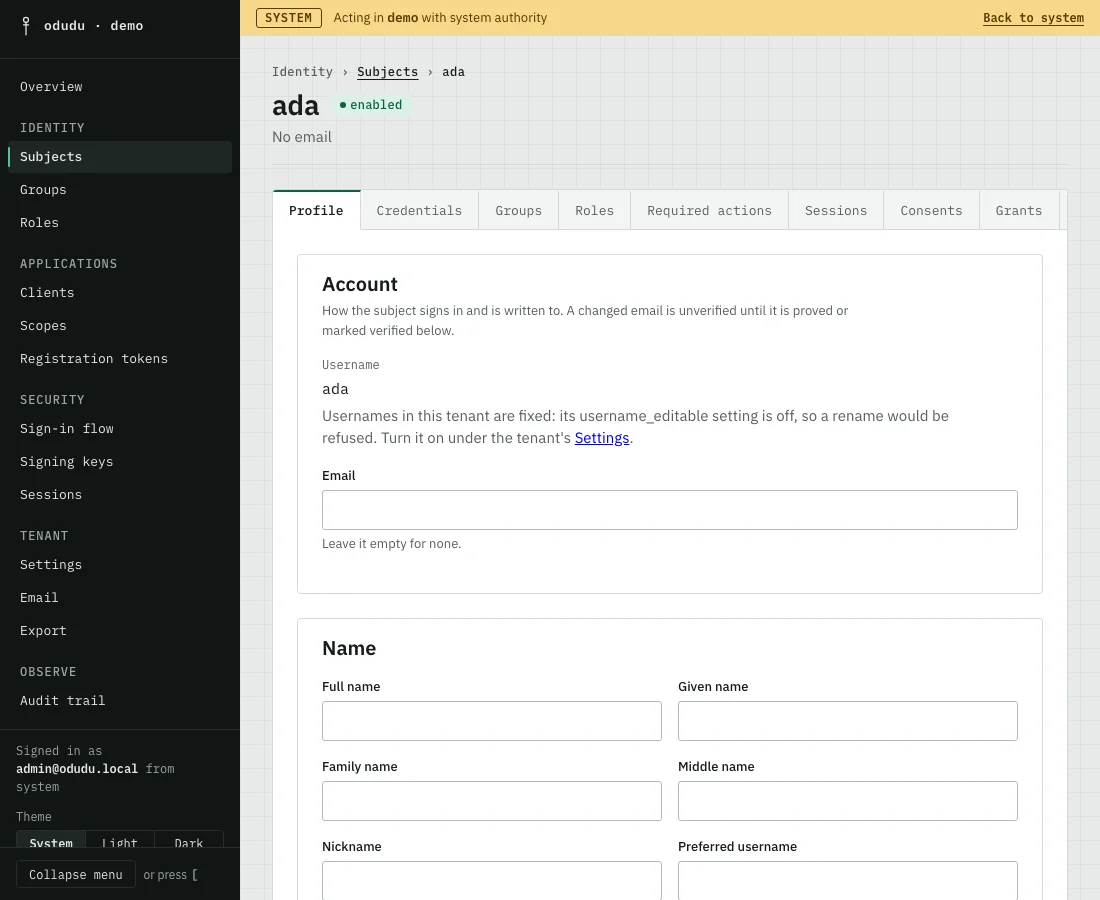The width and height of the screenshot is (1100, 900).
Task: Click the 'No email' text under ada
Action: [302, 137]
